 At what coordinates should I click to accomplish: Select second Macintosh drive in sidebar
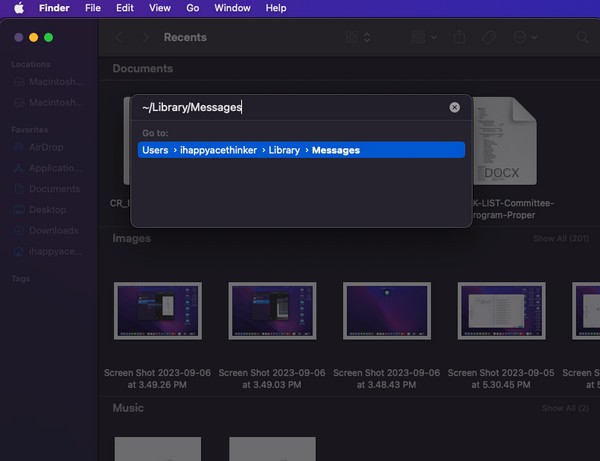coord(48,103)
